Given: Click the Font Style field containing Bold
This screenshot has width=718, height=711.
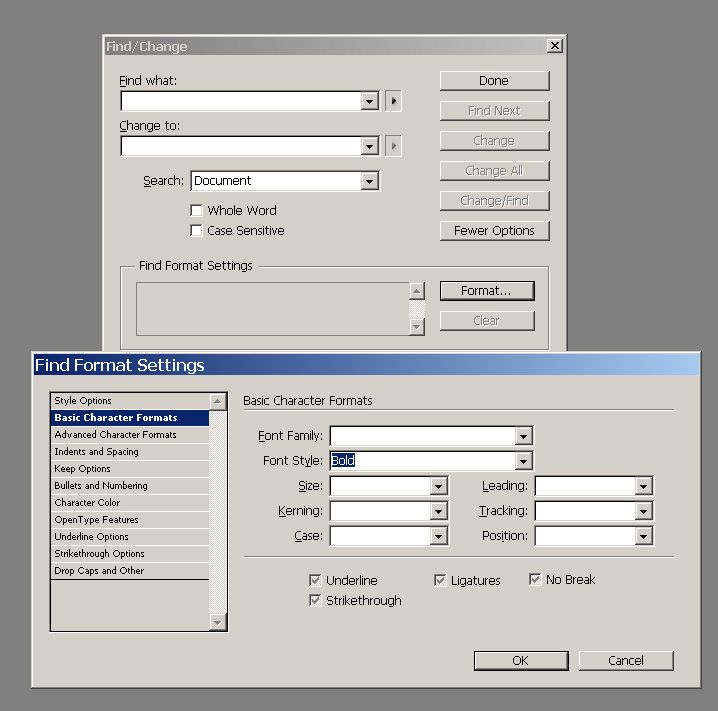Looking at the screenshot, I should pos(422,461).
